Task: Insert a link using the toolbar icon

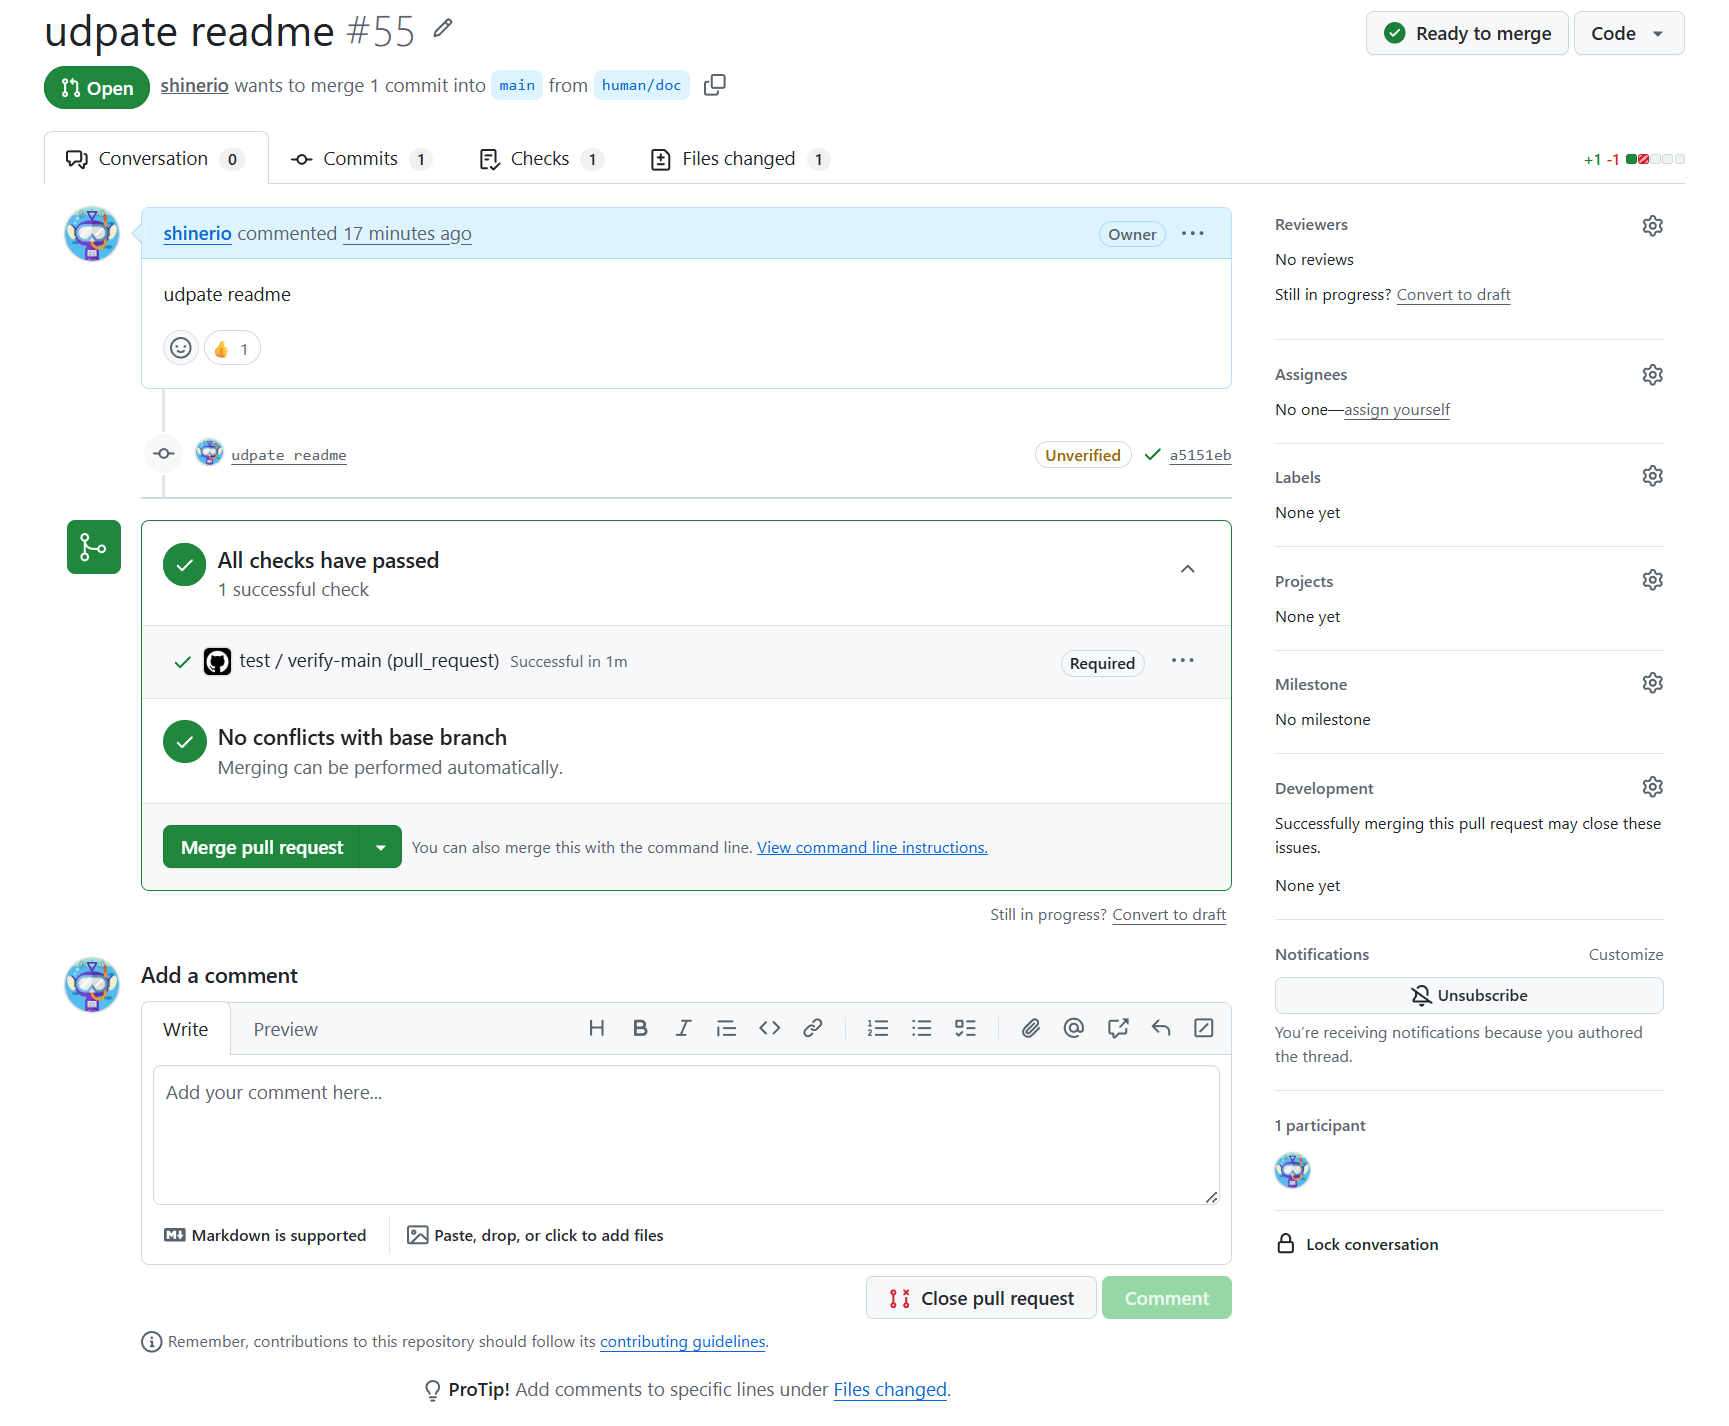Action: click(x=813, y=1028)
